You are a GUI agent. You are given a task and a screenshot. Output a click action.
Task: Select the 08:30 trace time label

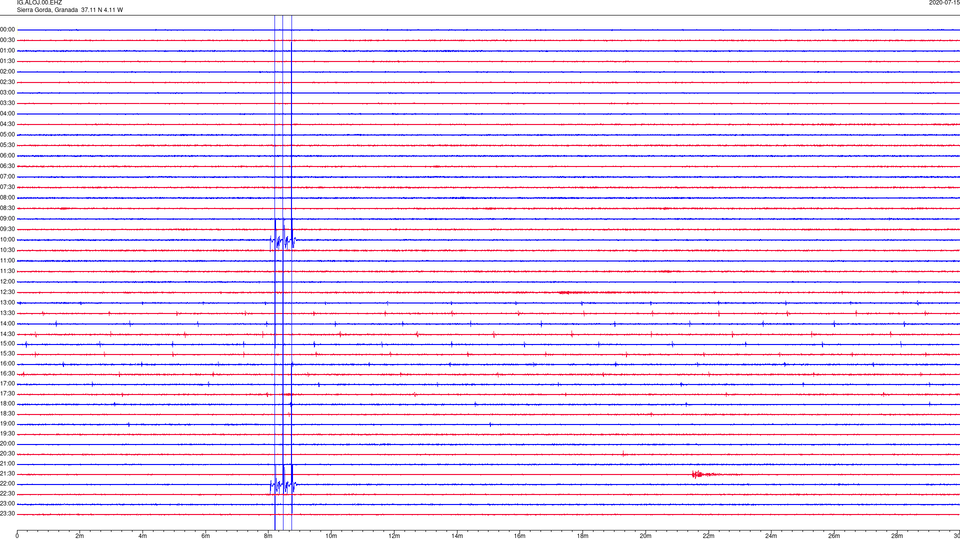(x=8, y=208)
